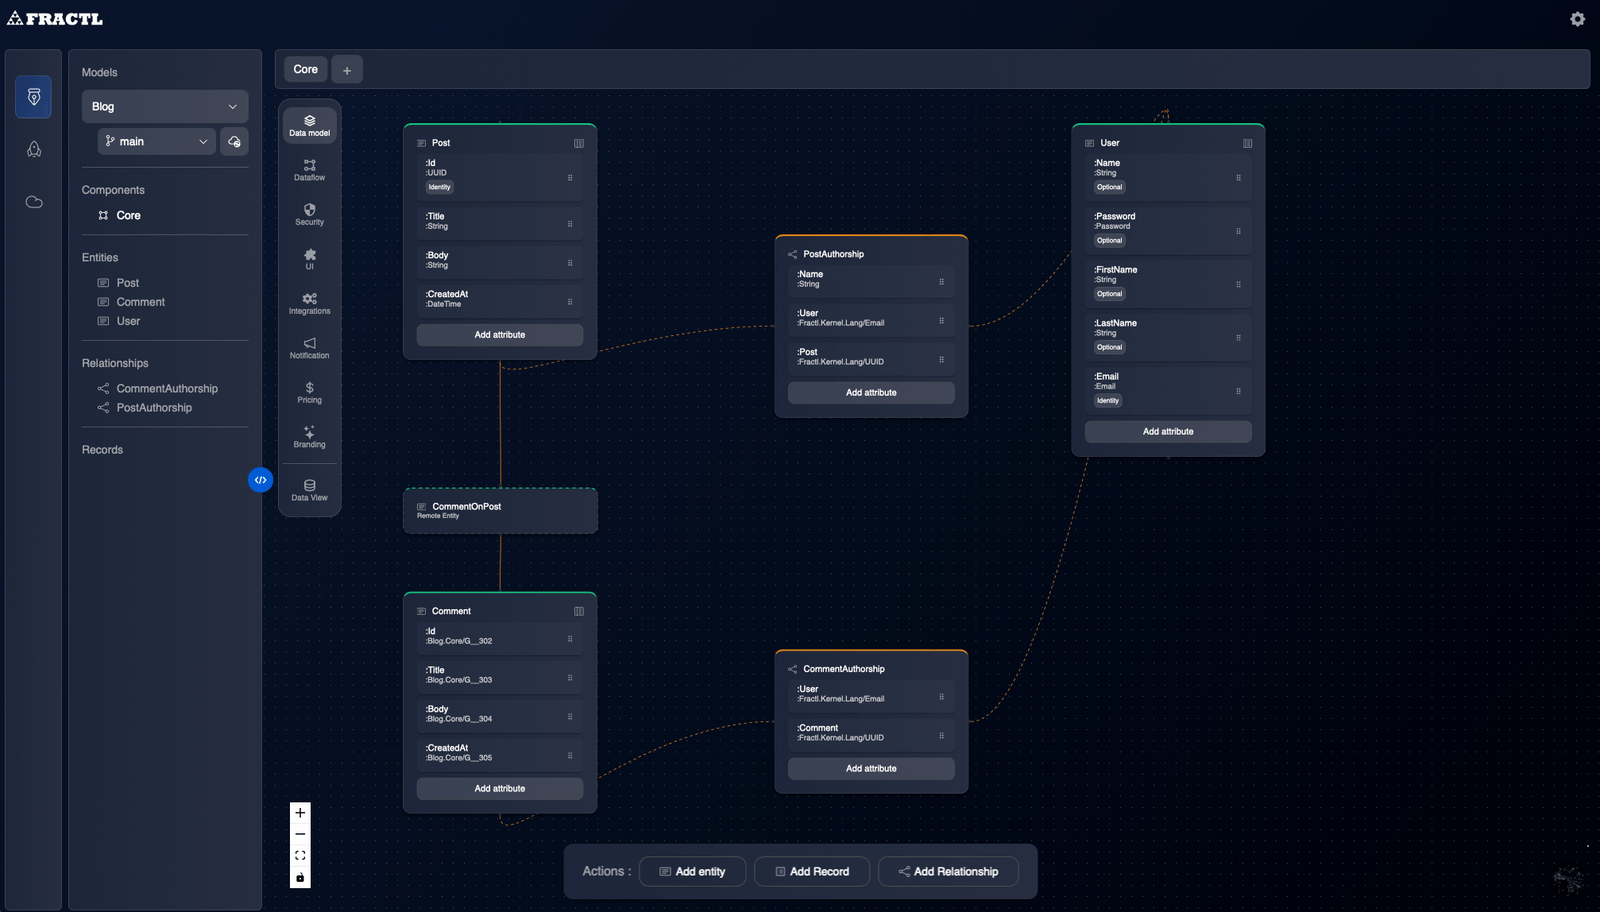
Task: Click the zoom in plus control
Action: coord(300,813)
